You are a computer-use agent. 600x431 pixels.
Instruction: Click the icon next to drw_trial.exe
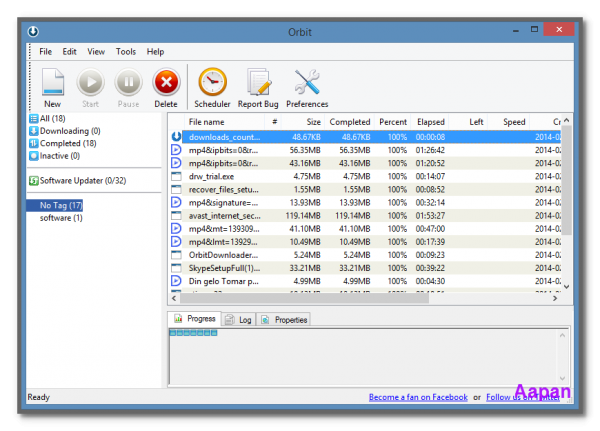pos(176,176)
